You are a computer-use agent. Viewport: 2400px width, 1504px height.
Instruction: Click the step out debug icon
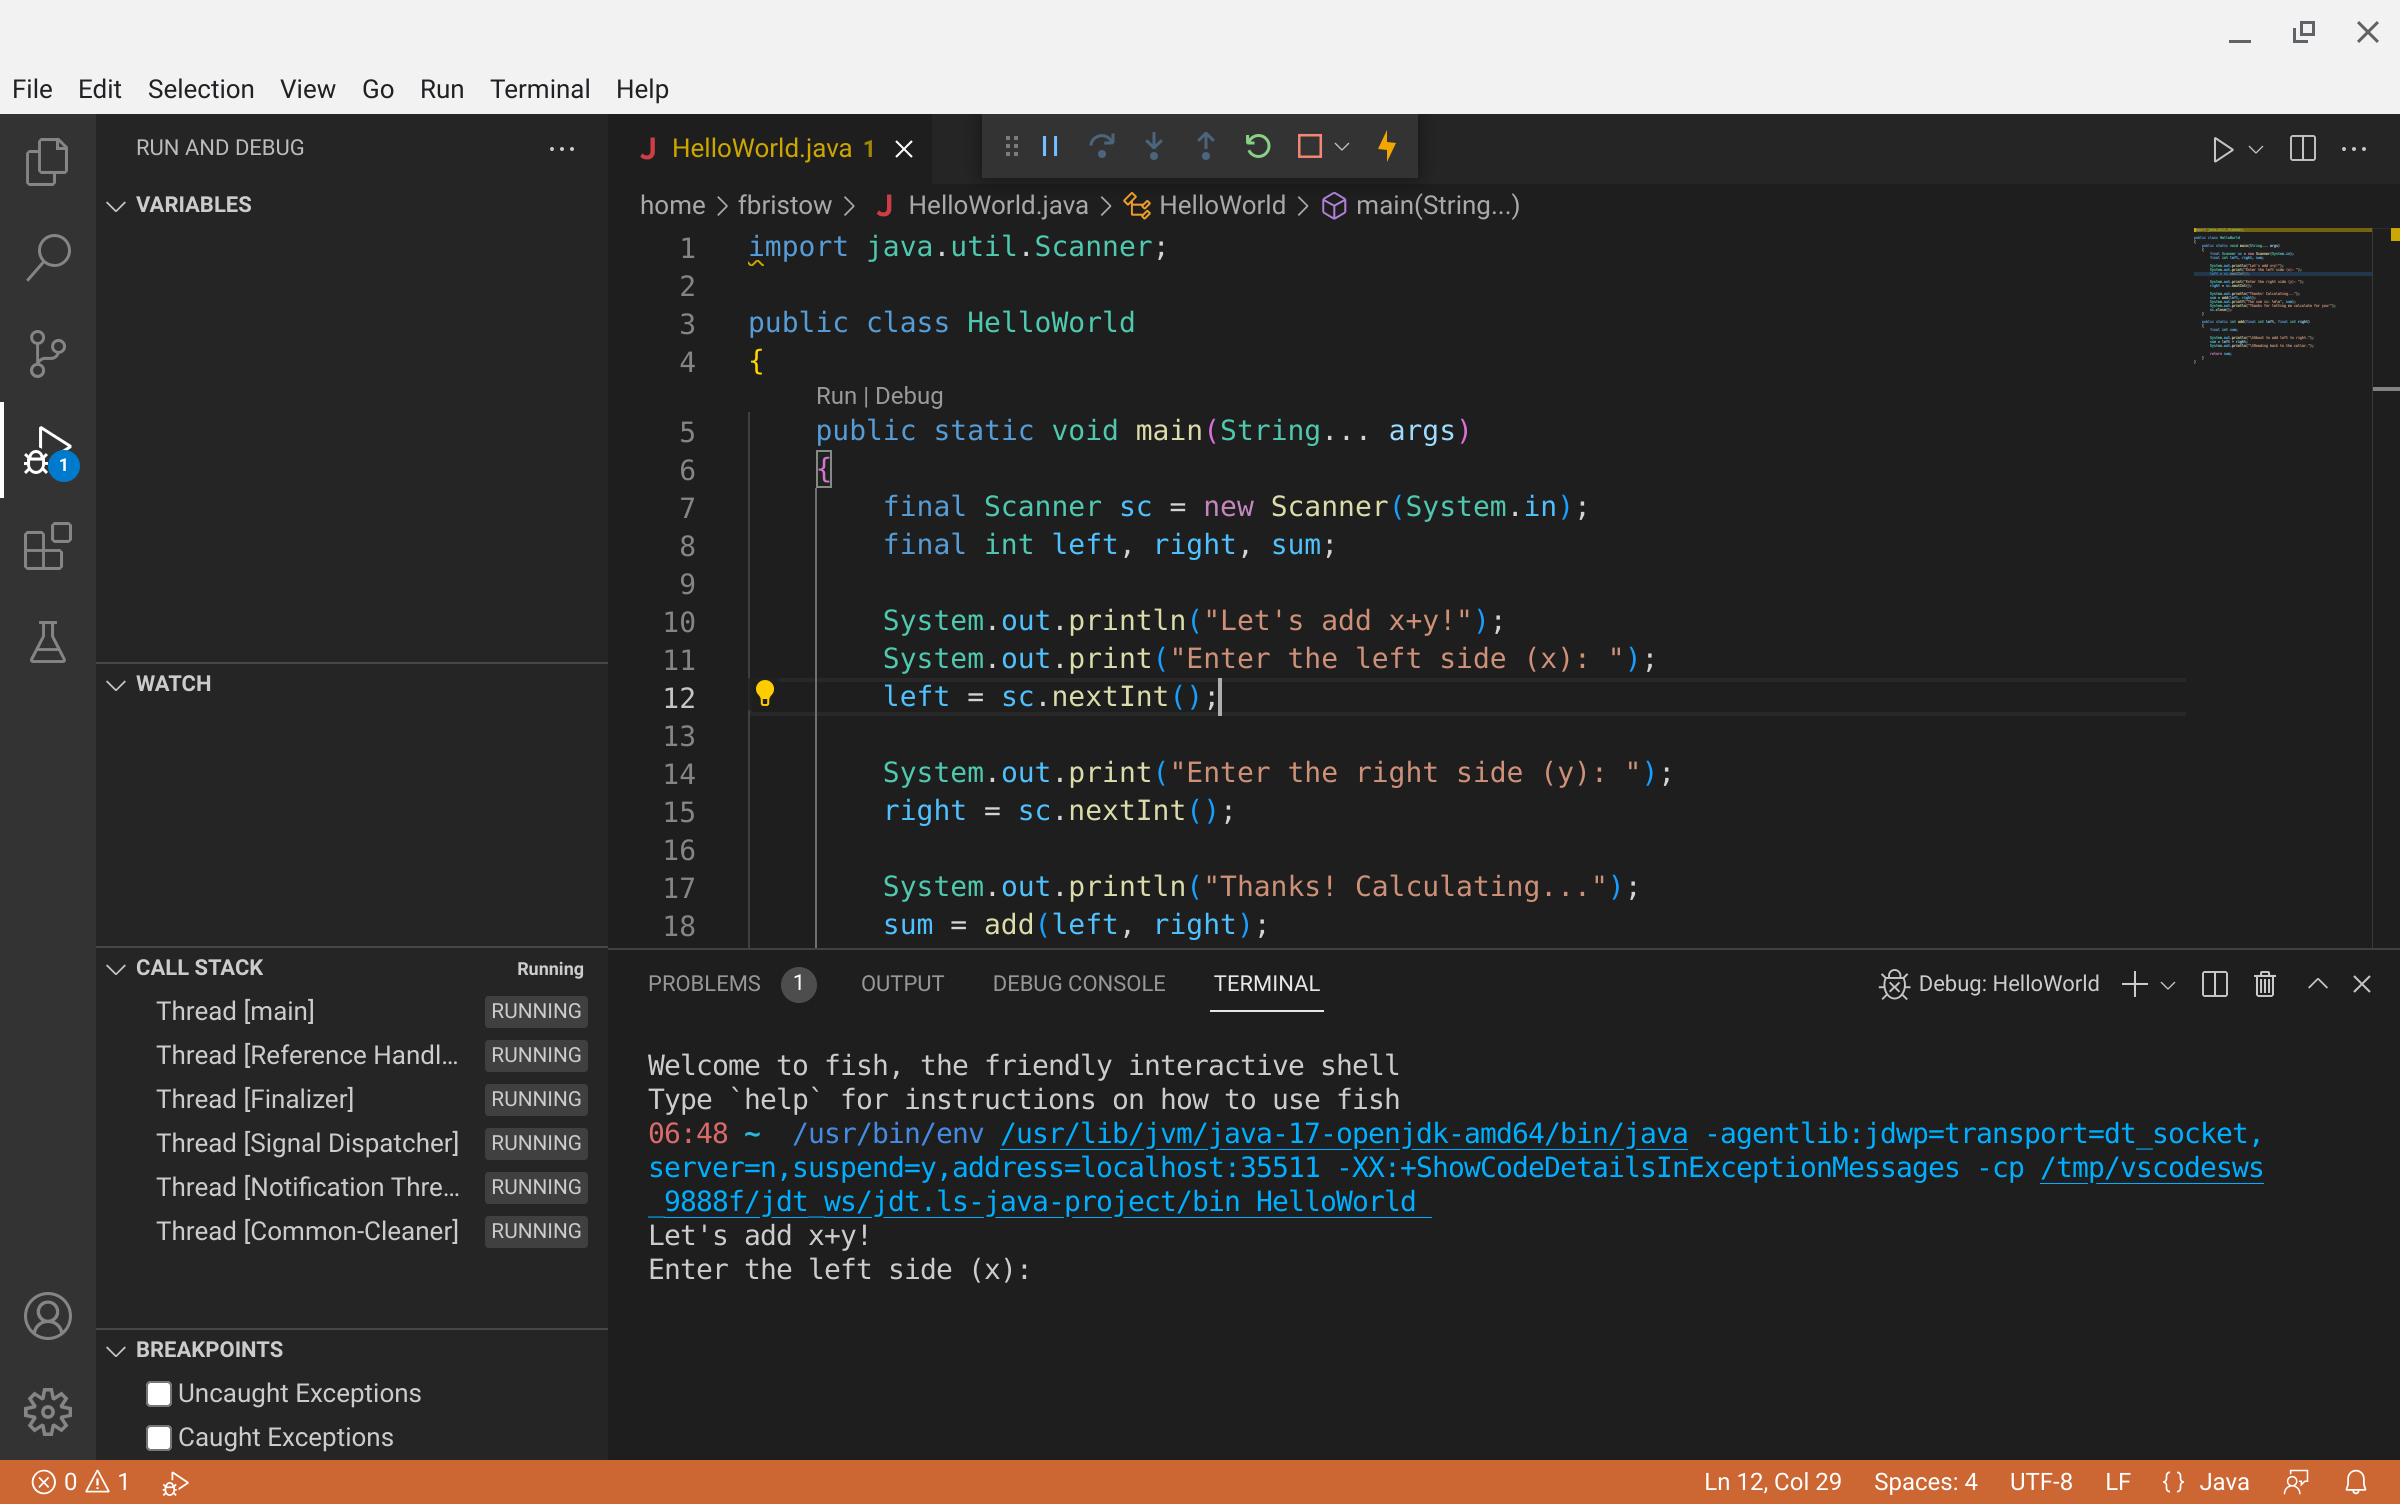pyautogui.click(x=1208, y=146)
